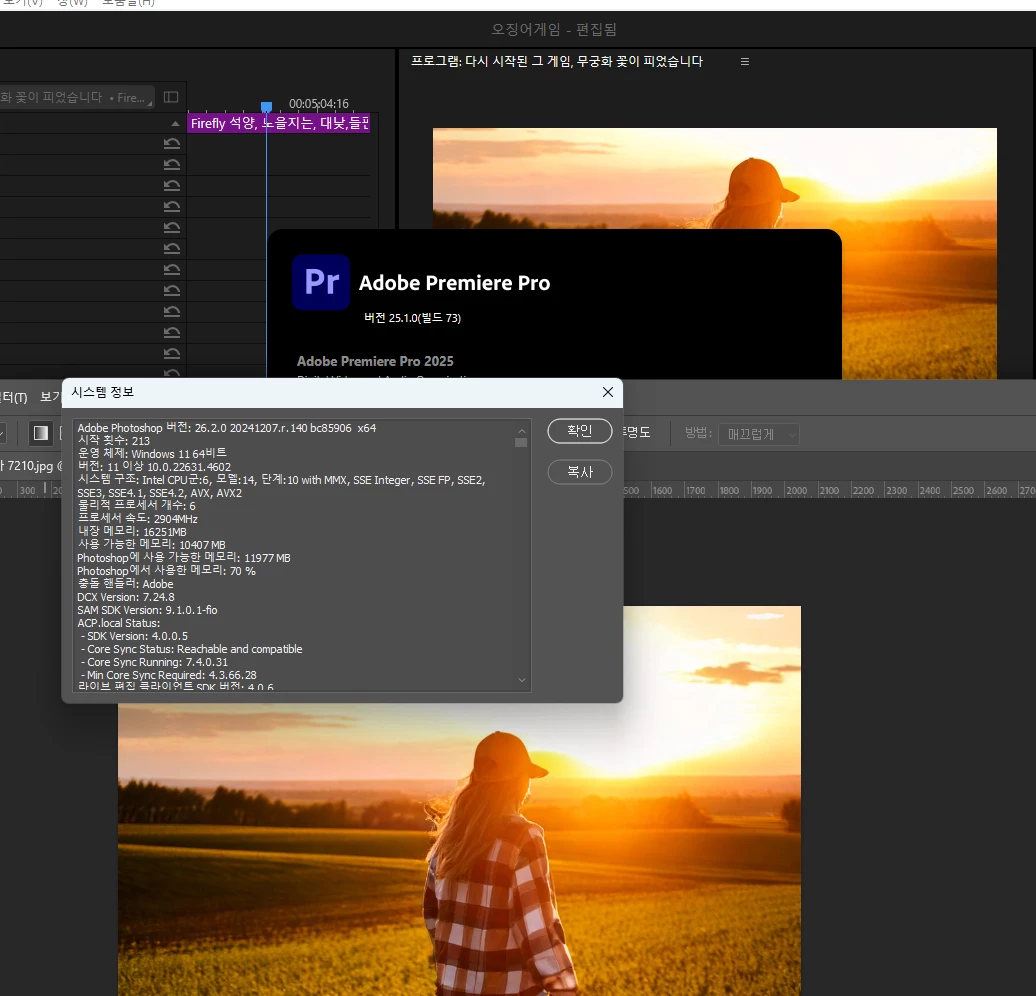The width and height of the screenshot is (1036, 996).
Task: Click the 'Adobe Photoshop 버전: 26.2.0' line
Action: 227,428
